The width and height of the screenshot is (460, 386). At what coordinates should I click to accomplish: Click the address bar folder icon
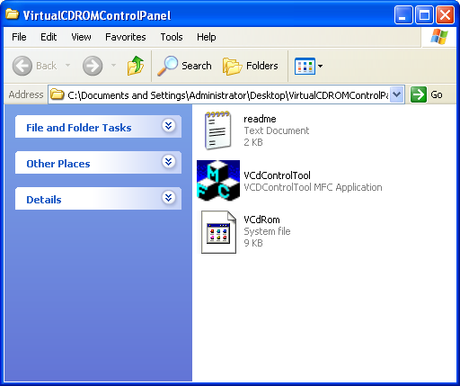point(57,95)
